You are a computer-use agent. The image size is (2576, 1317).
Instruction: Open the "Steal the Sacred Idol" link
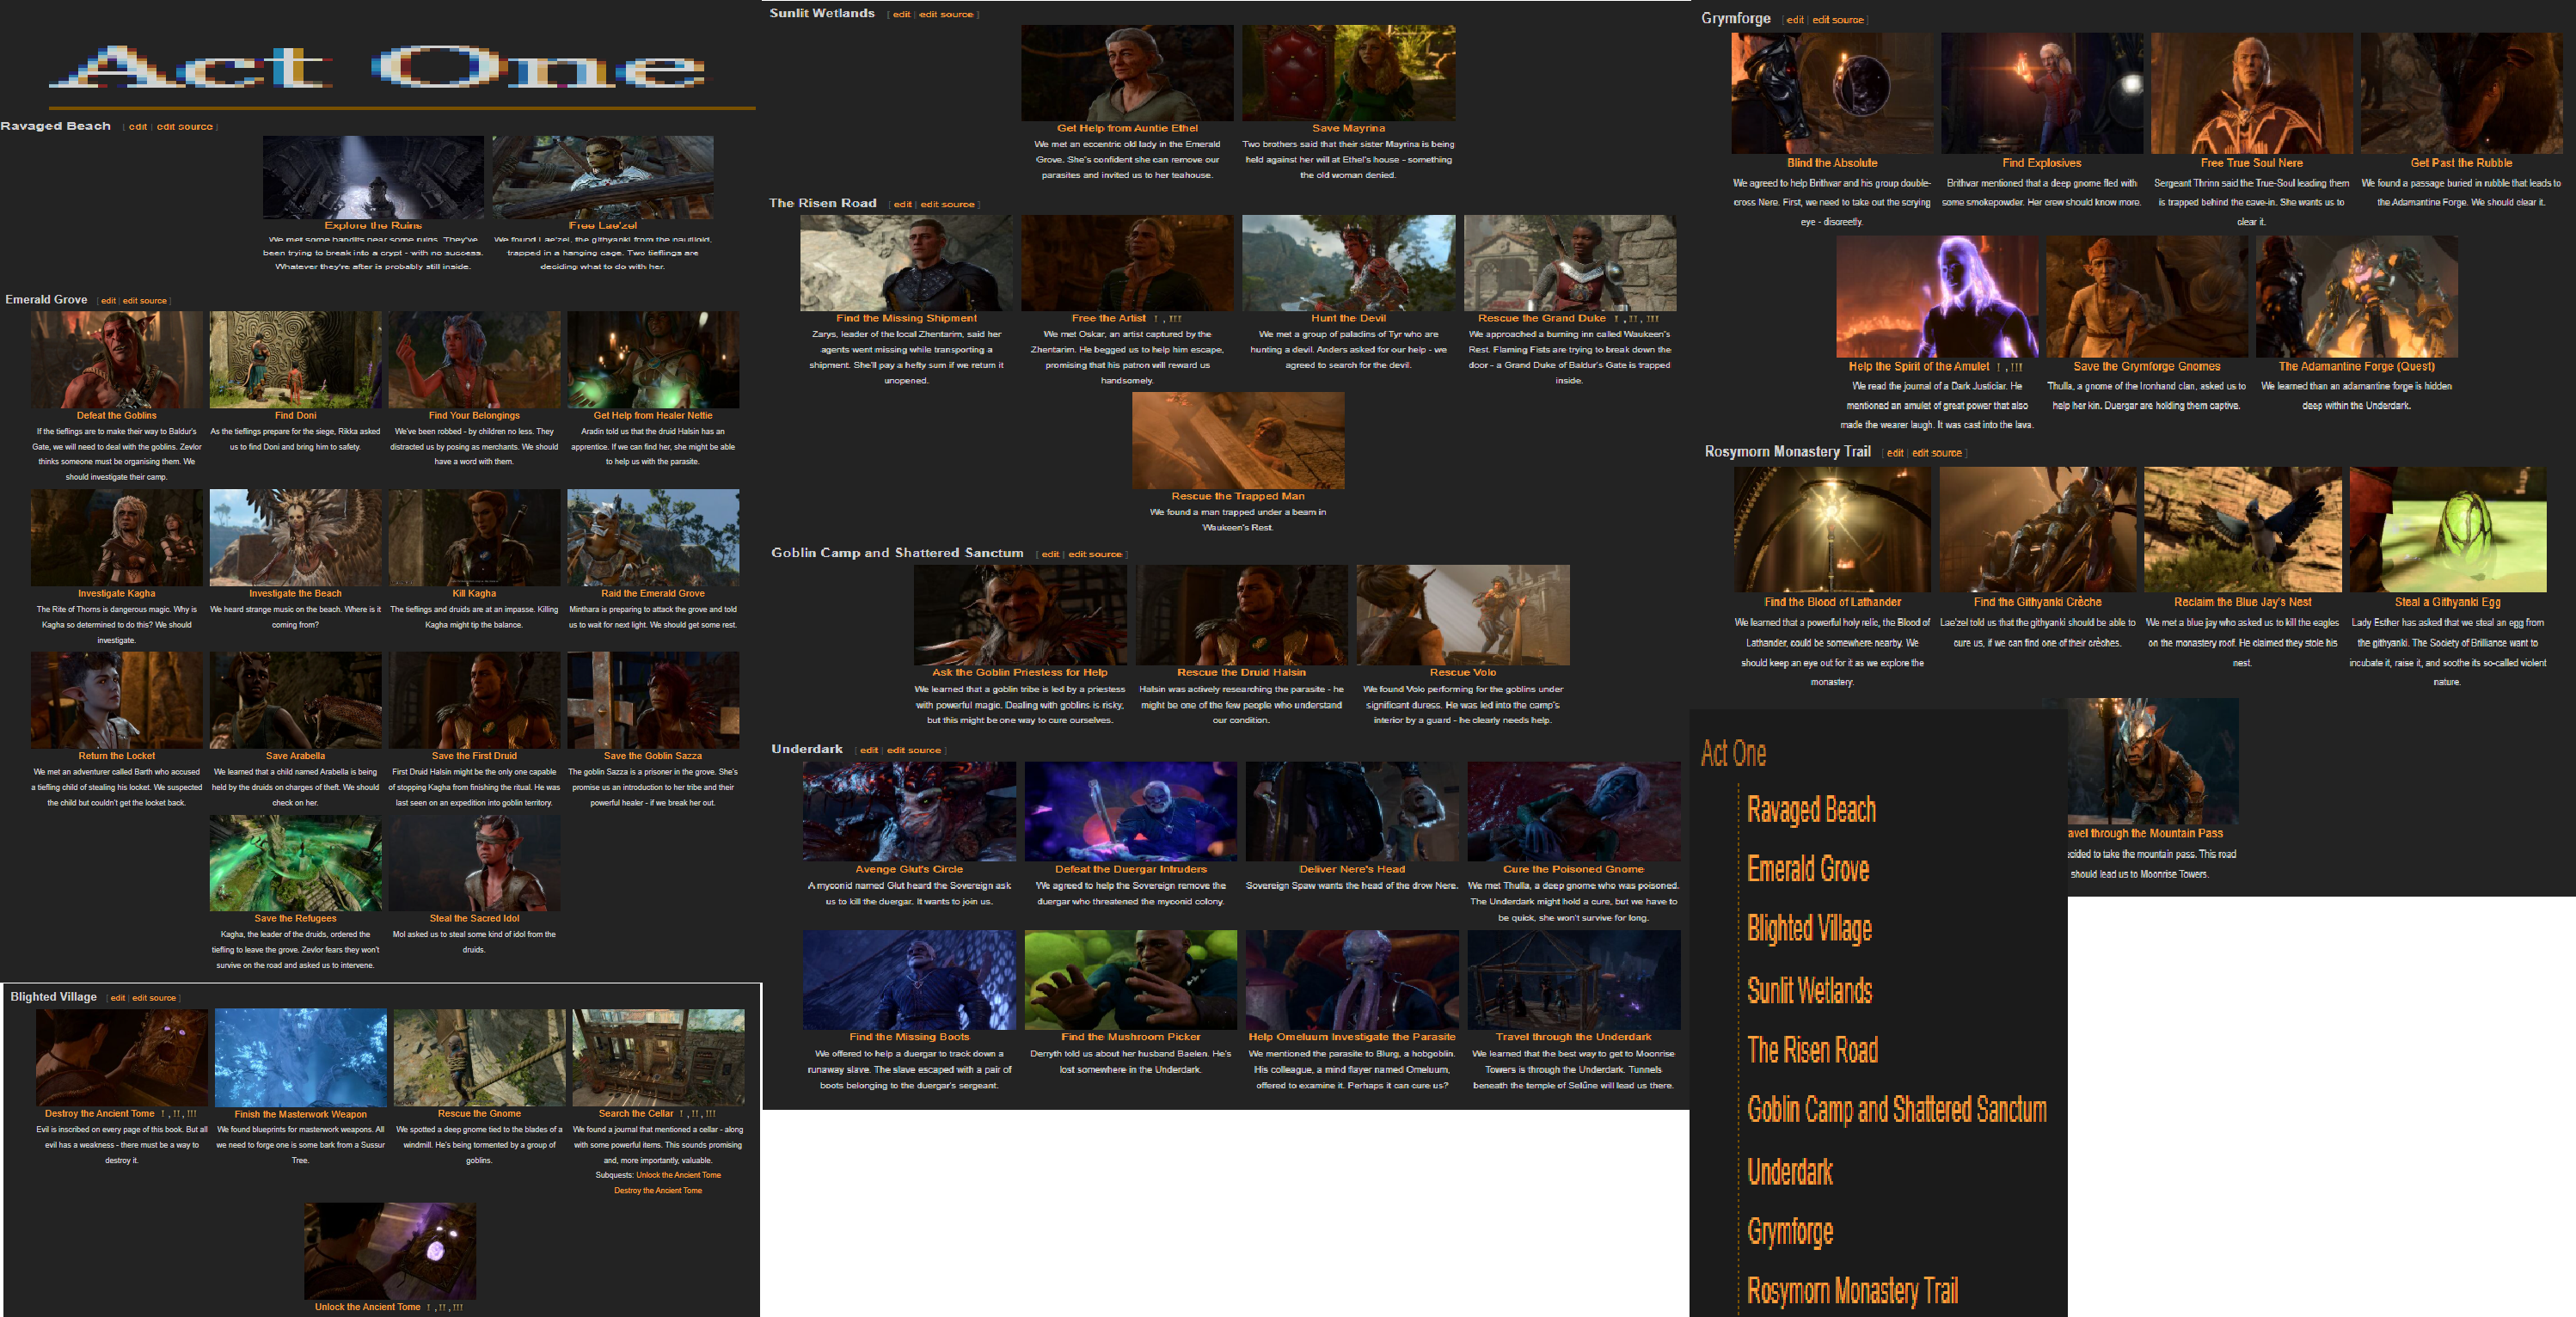click(x=474, y=918)
